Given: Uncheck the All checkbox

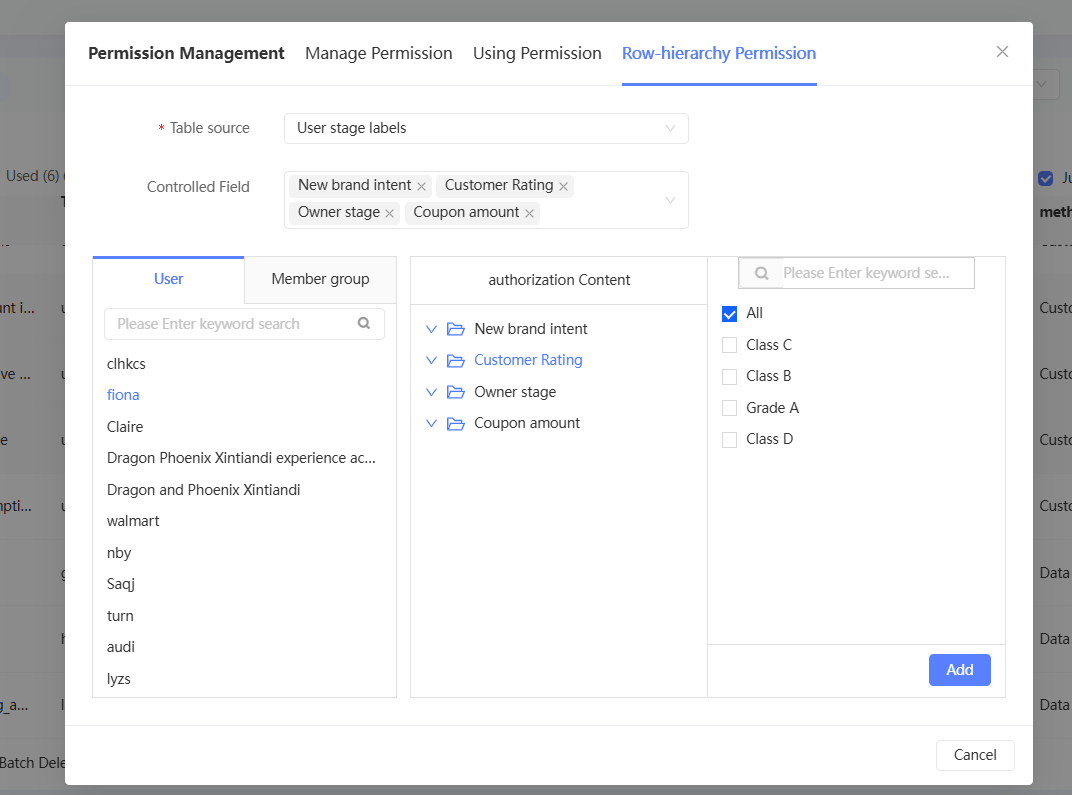Looking at the screenshot, I should [x=730, y=313].
